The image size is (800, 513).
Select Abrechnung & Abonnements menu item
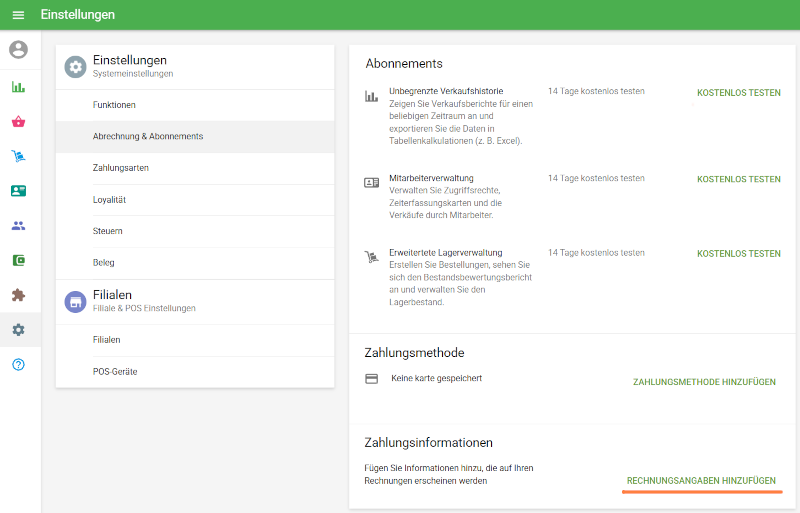(x=195, y=137)
